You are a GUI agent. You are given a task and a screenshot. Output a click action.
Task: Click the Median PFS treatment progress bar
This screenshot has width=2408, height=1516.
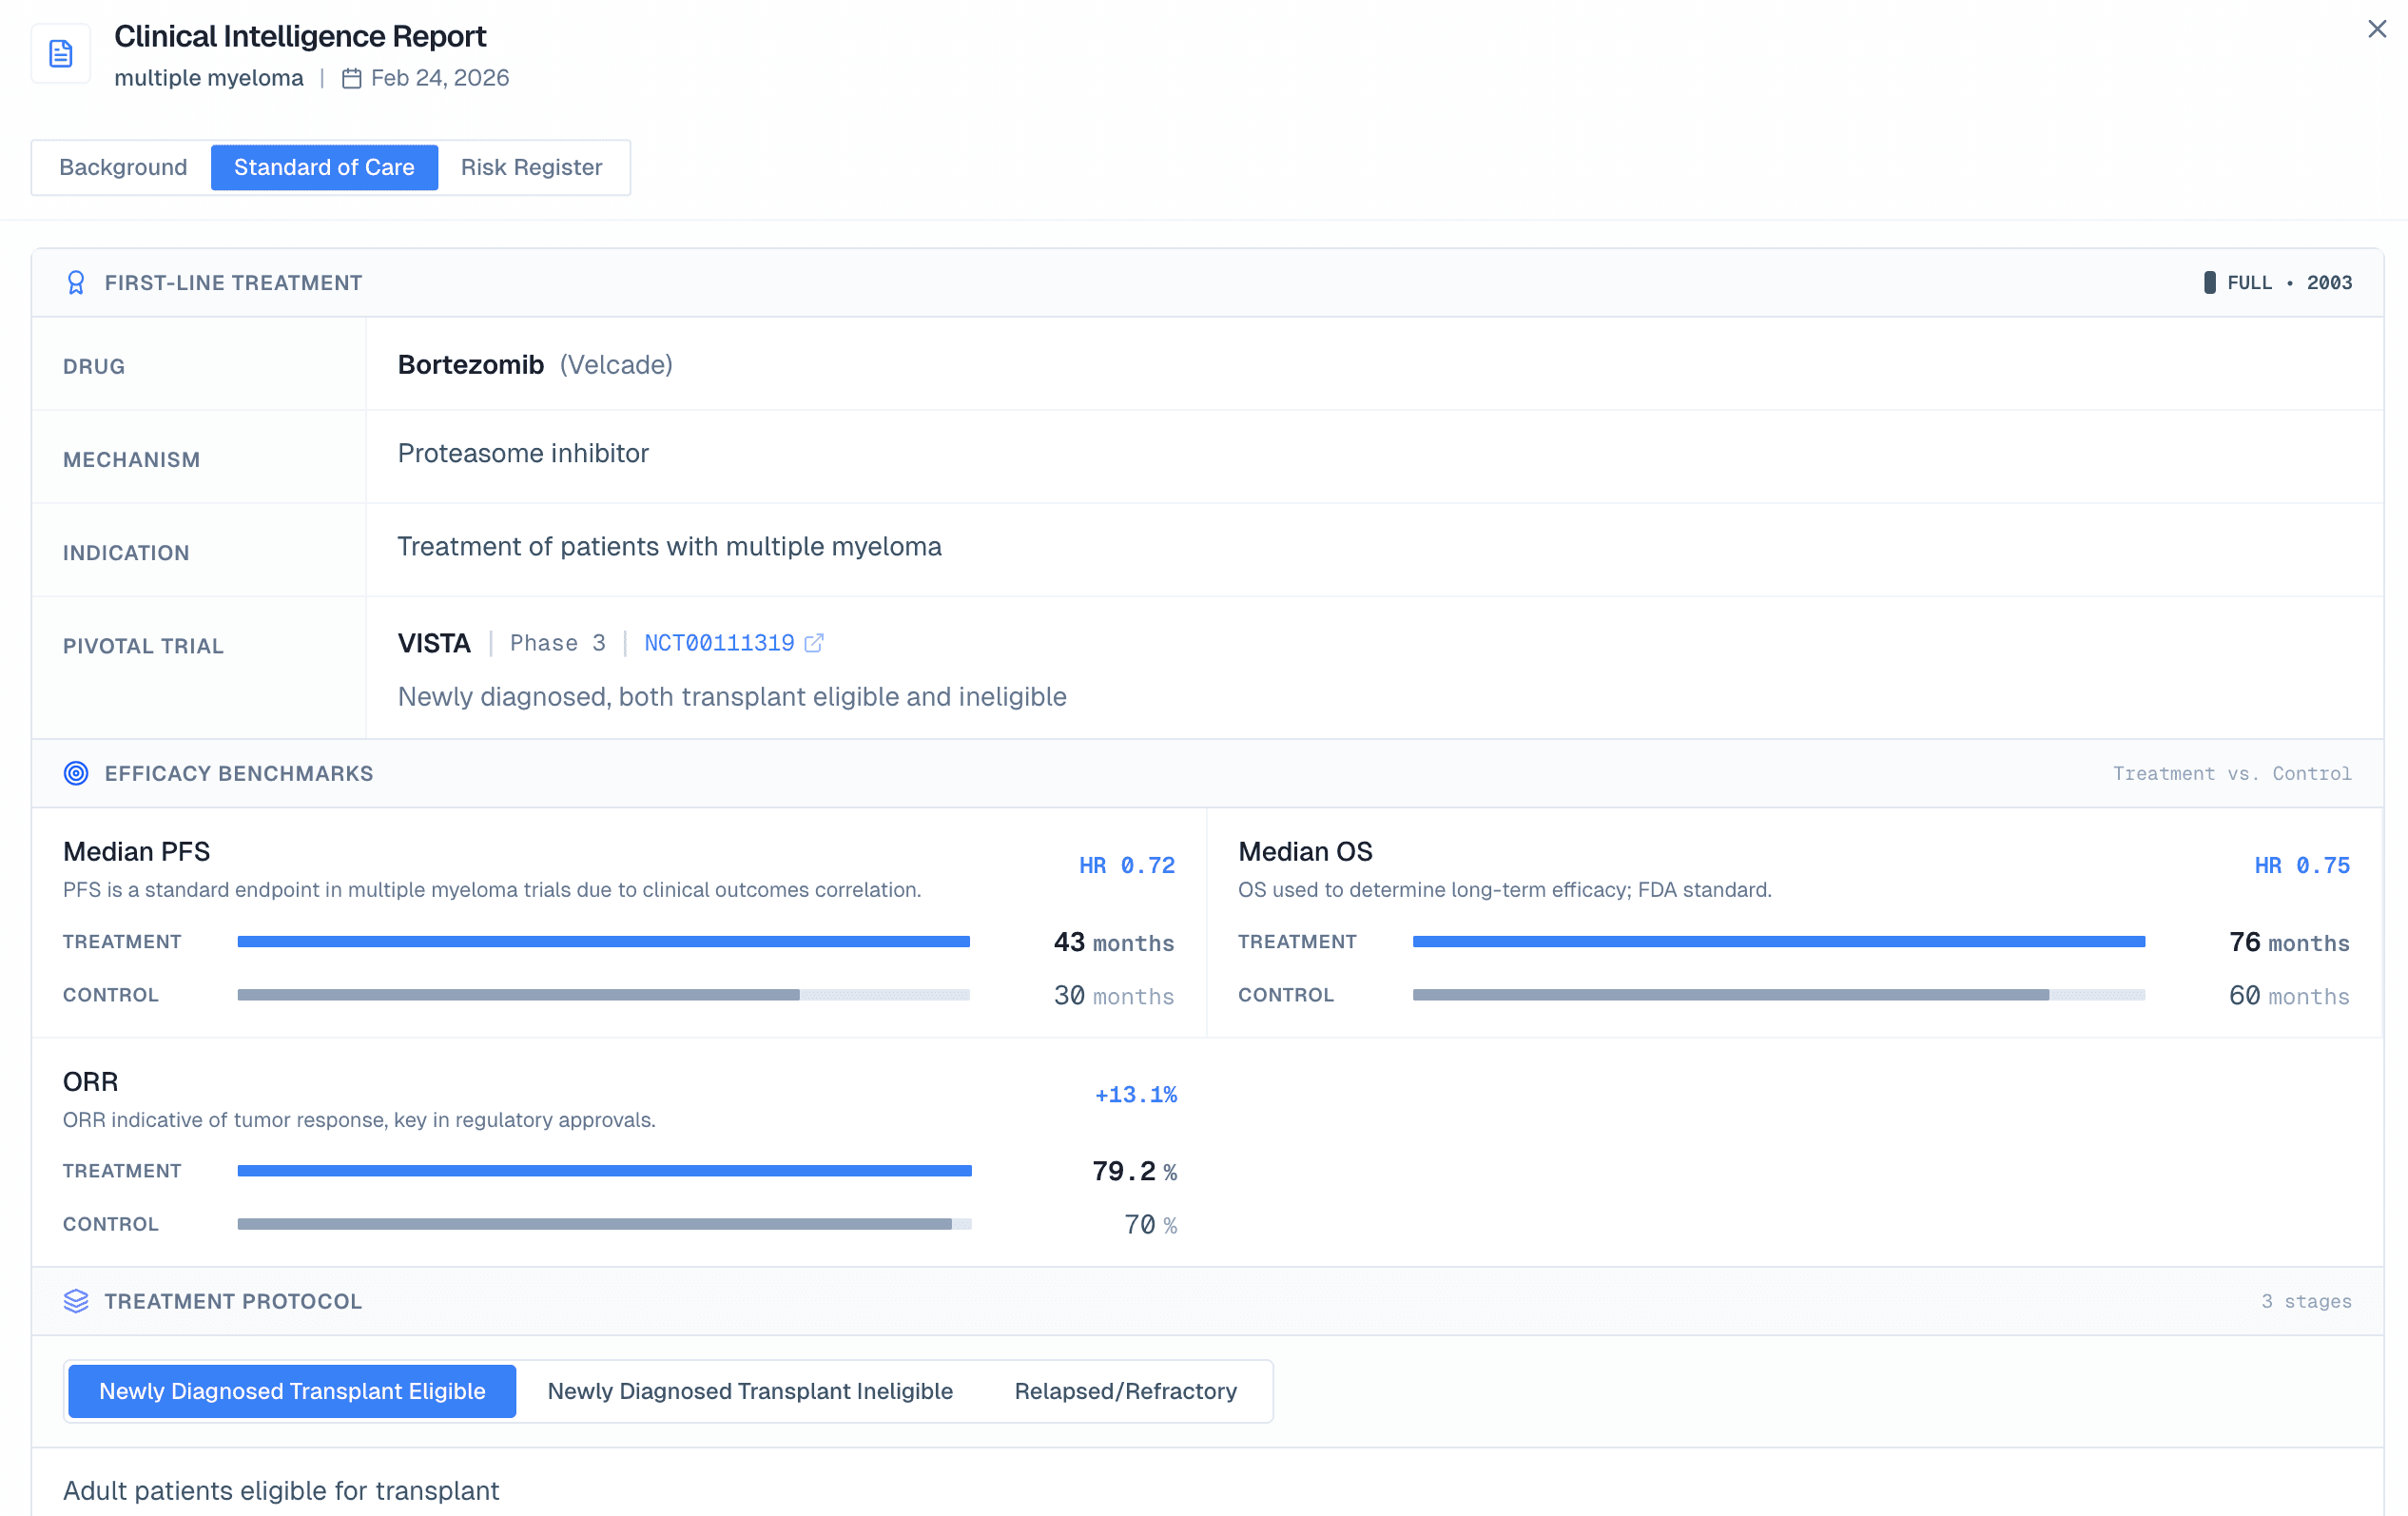[x=603, y=942]
